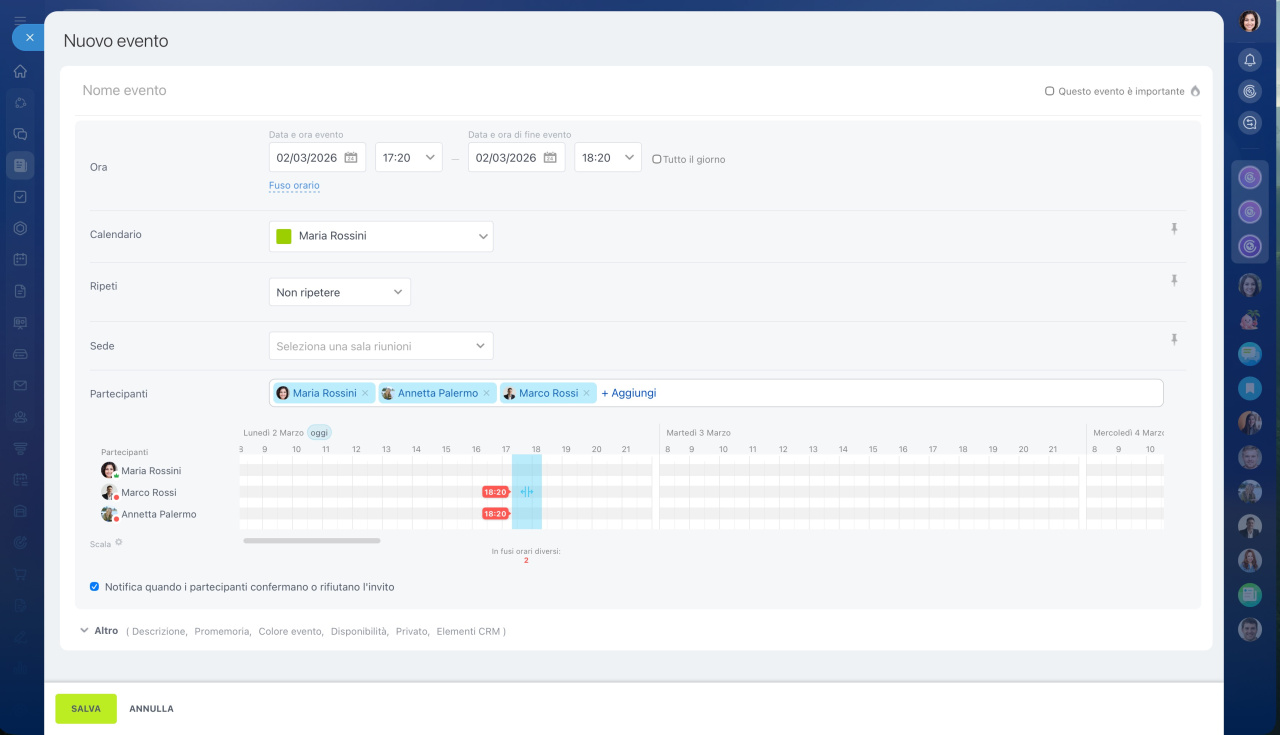The height and width of the screenshot is (735, 1280).
Task: Remove Annetta Palermo from participants
Action: pyautogui.click(x=487, y=394)
